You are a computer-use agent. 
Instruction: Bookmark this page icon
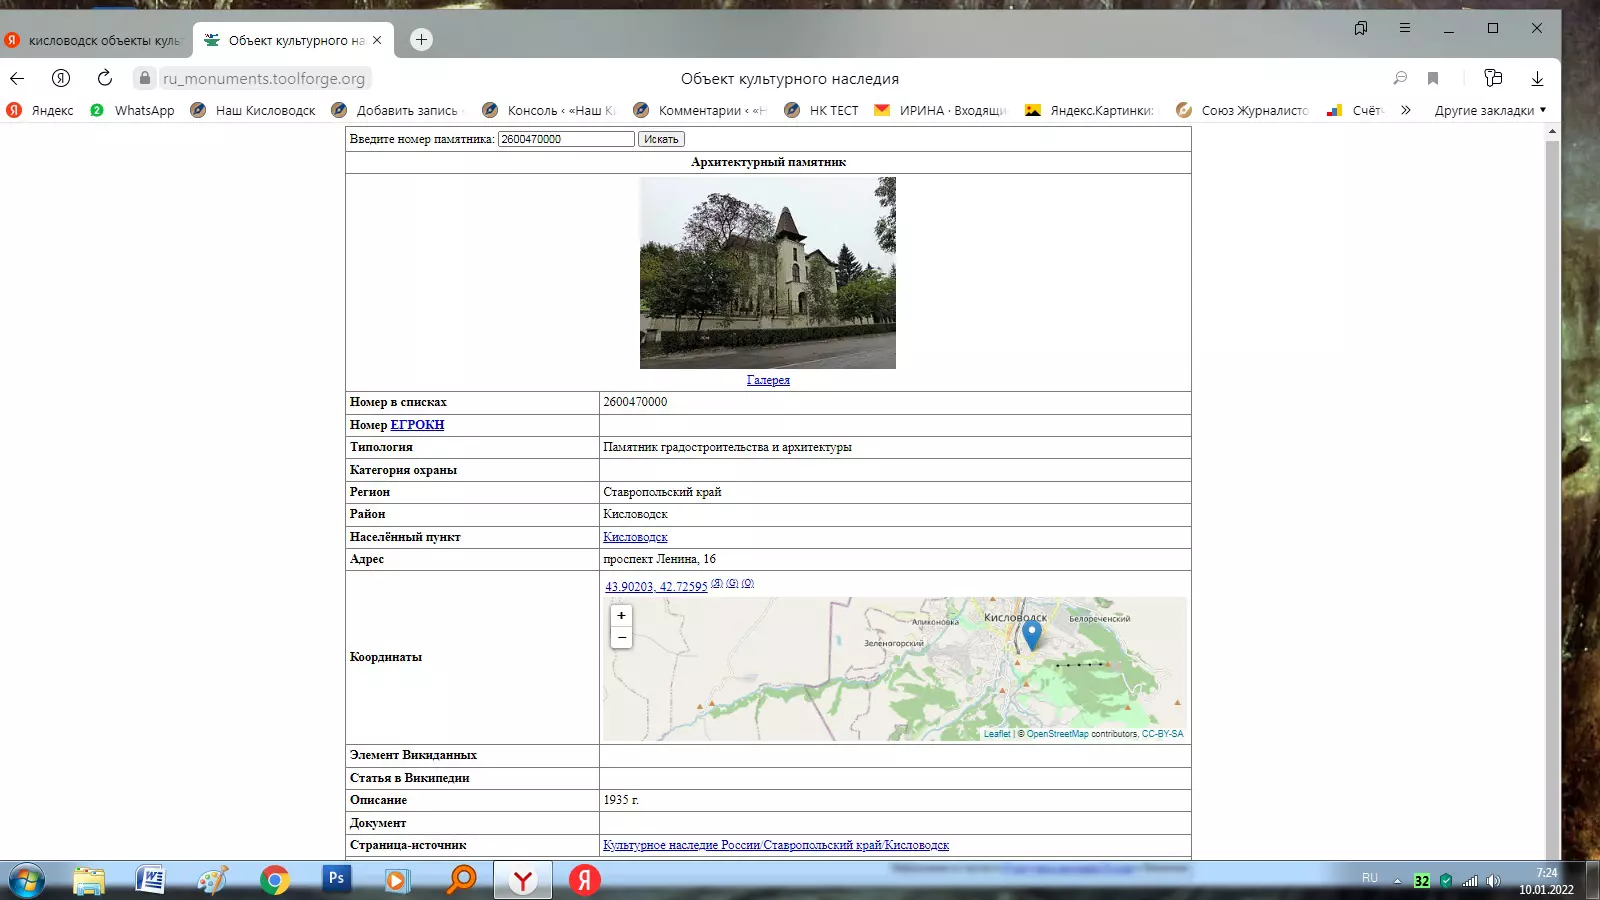pos(1433,78)
